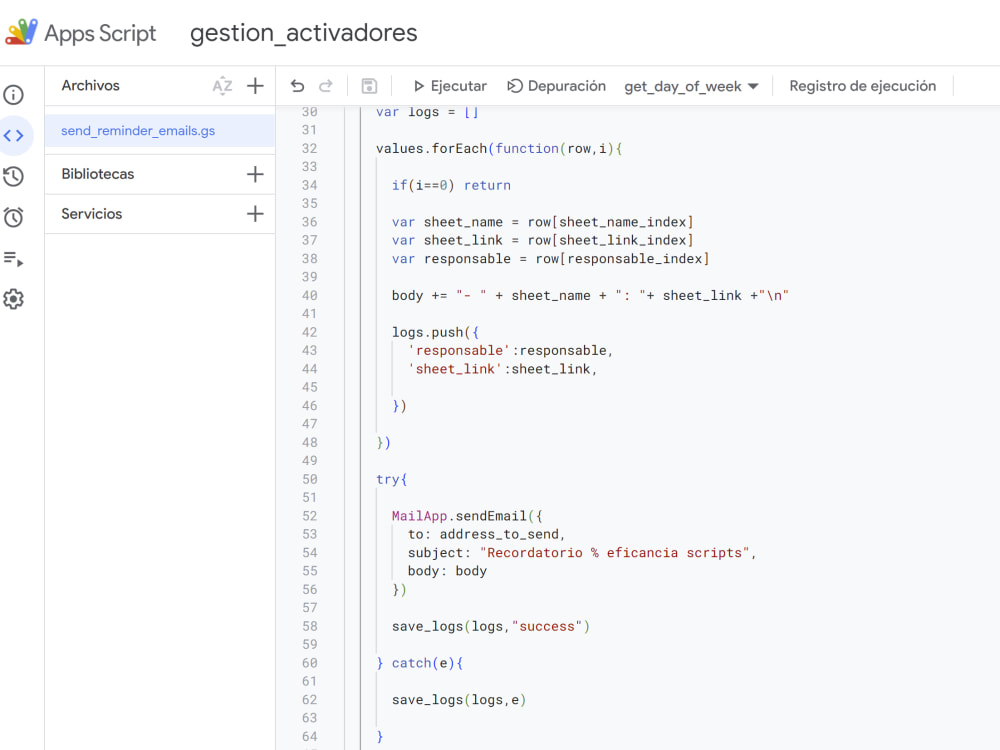The height and width of the screenshot is (750, 1000).
Task: Click var responsable declaration line
Action: (550, 259)
